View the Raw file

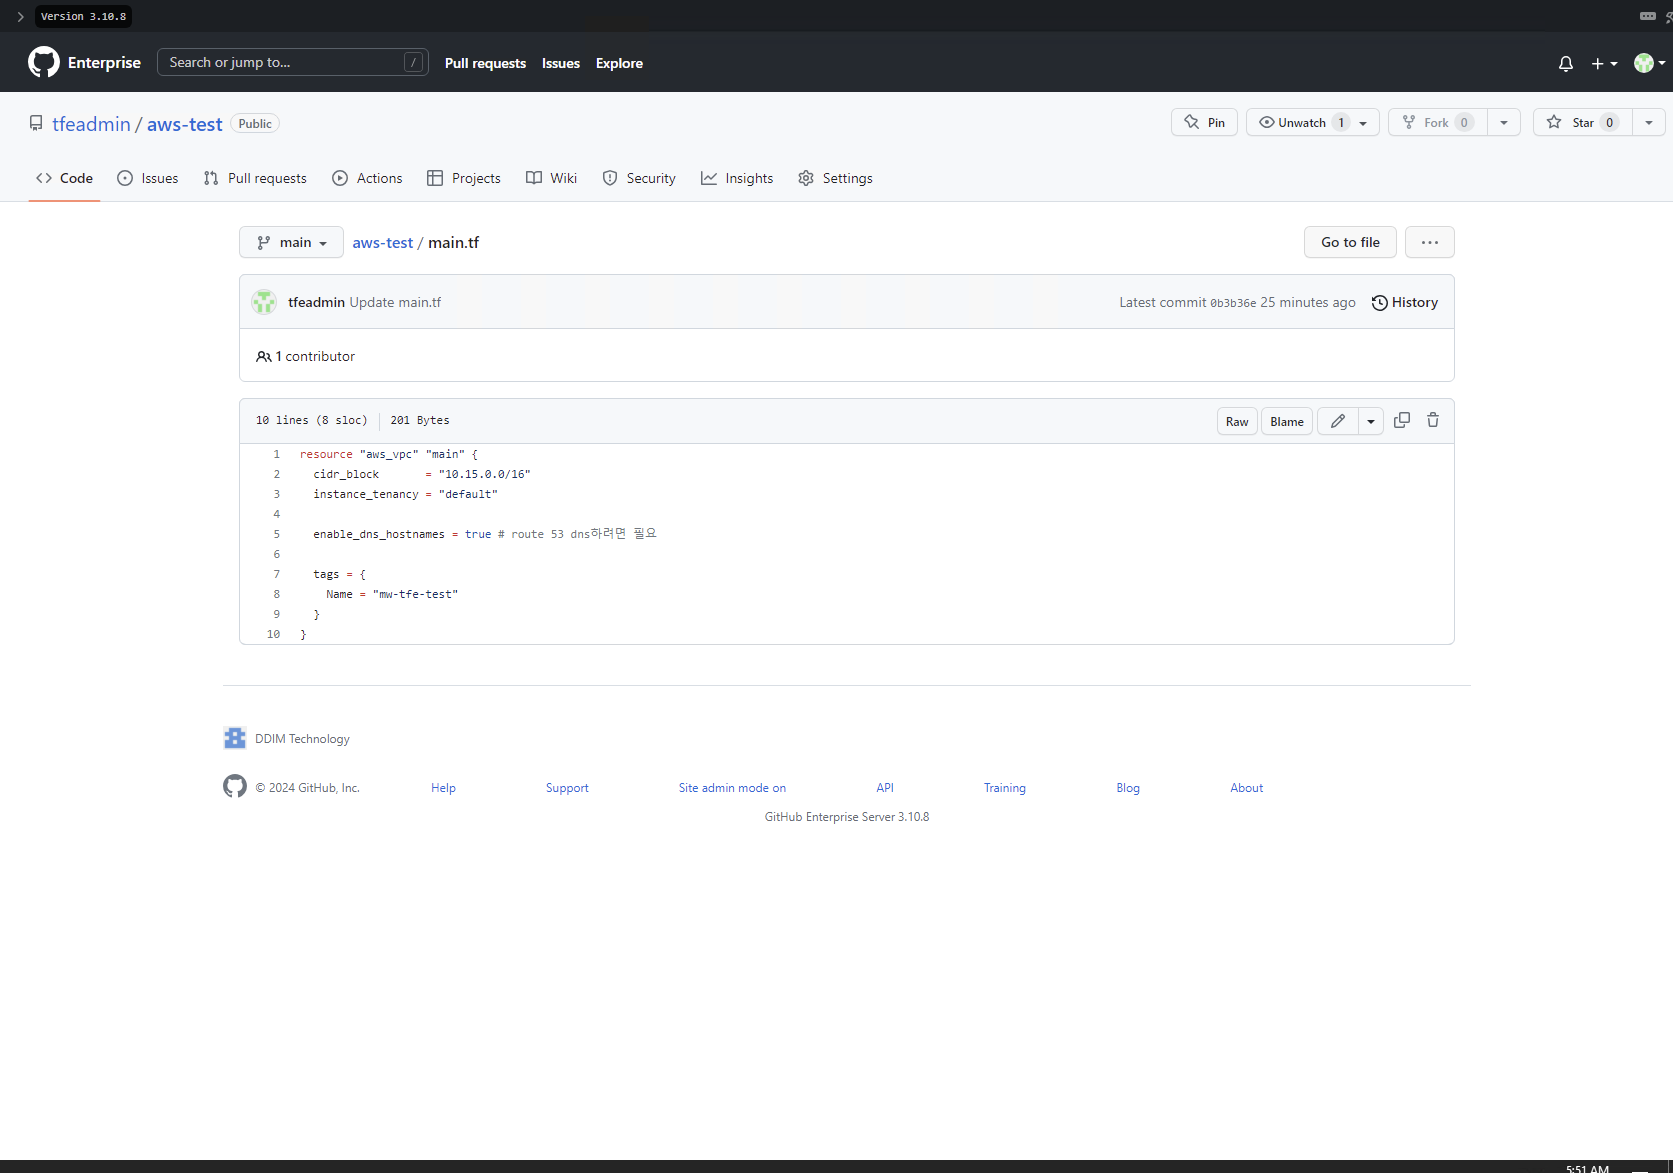[x=1237, y=421]
